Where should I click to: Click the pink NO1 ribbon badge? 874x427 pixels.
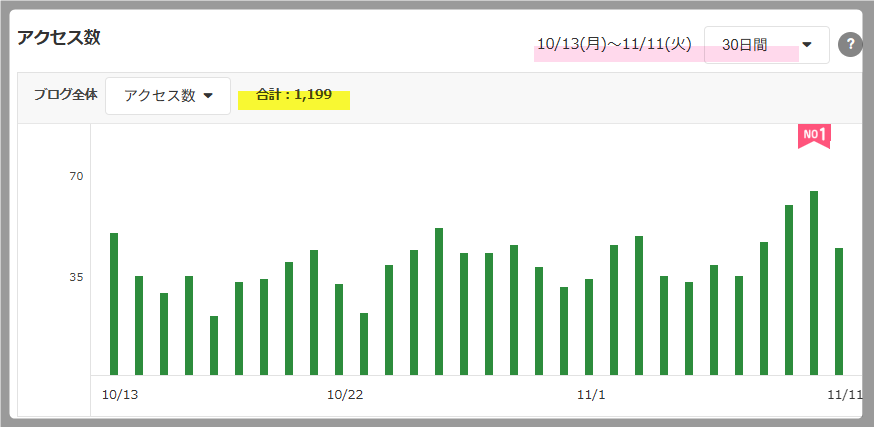point(814,136)
